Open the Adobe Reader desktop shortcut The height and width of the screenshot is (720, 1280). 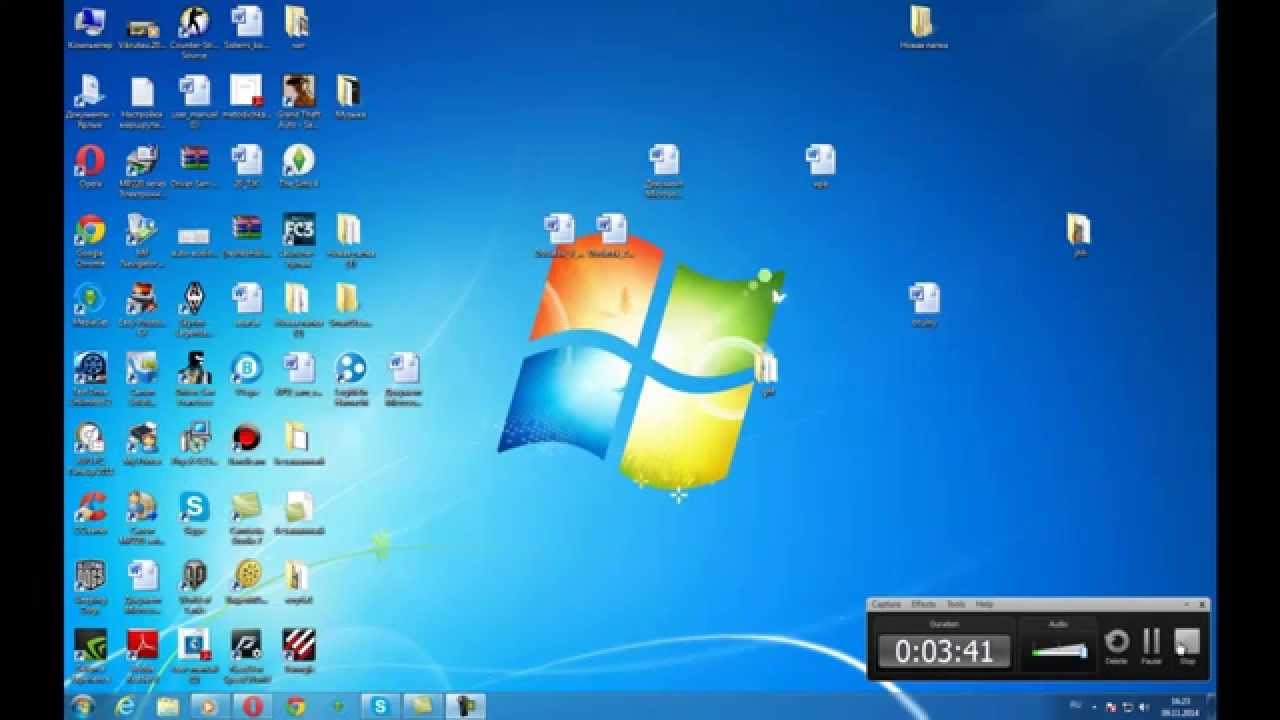tap(142, 655)
